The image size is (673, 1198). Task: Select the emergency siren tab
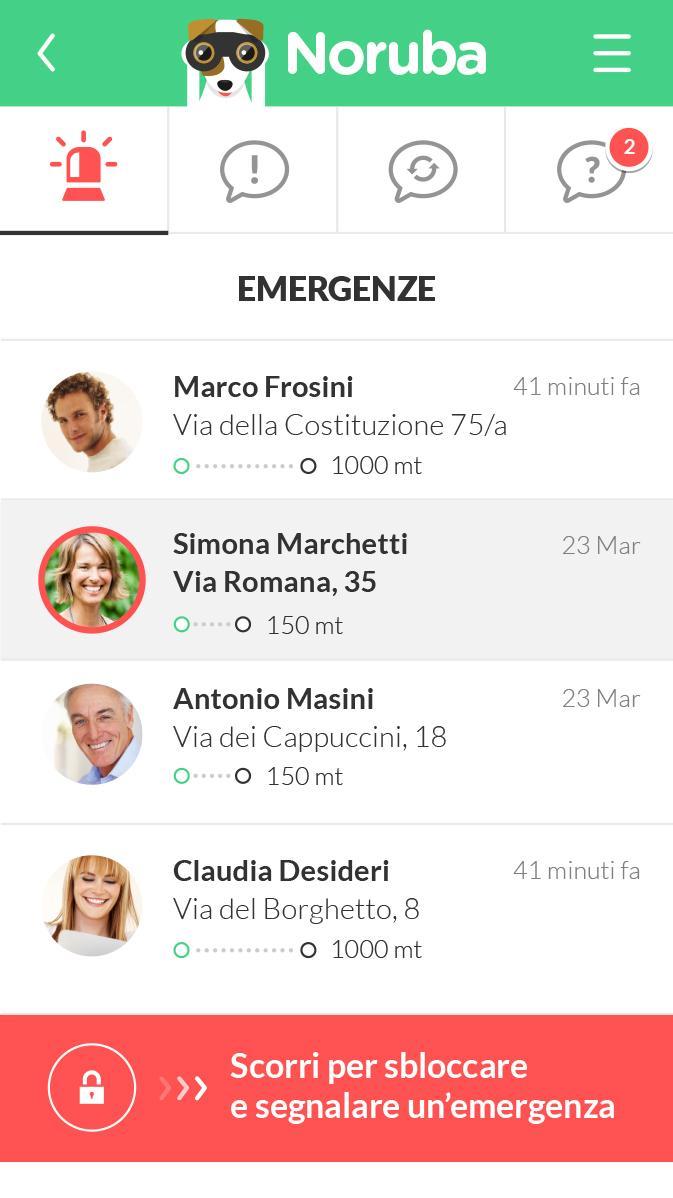coord(83,168)
